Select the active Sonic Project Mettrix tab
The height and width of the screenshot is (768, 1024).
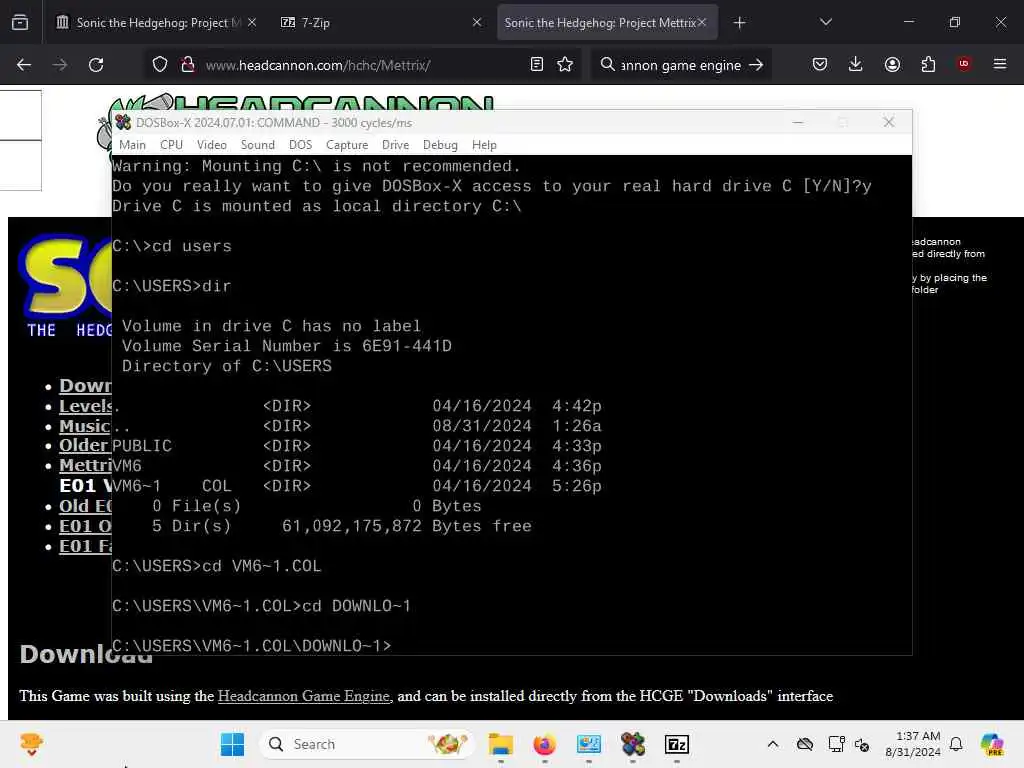click(607, 22)
